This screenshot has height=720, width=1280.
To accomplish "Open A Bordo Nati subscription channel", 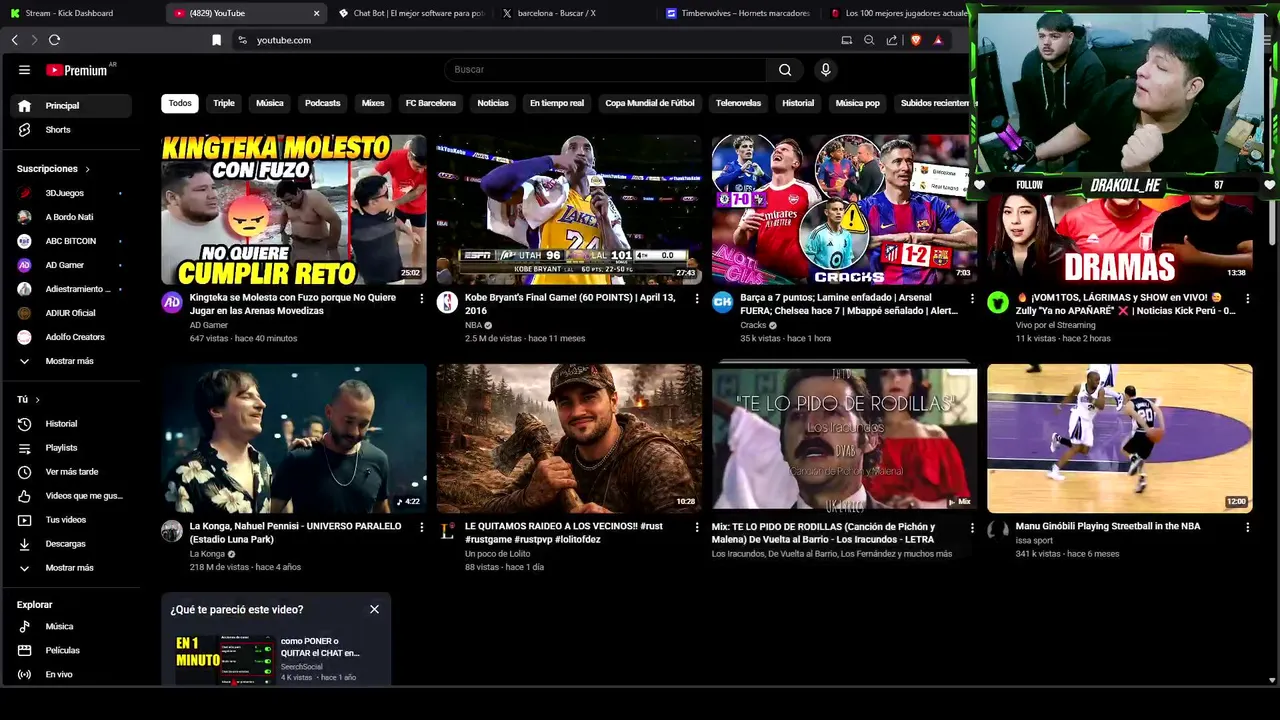I will coord(70,217).
